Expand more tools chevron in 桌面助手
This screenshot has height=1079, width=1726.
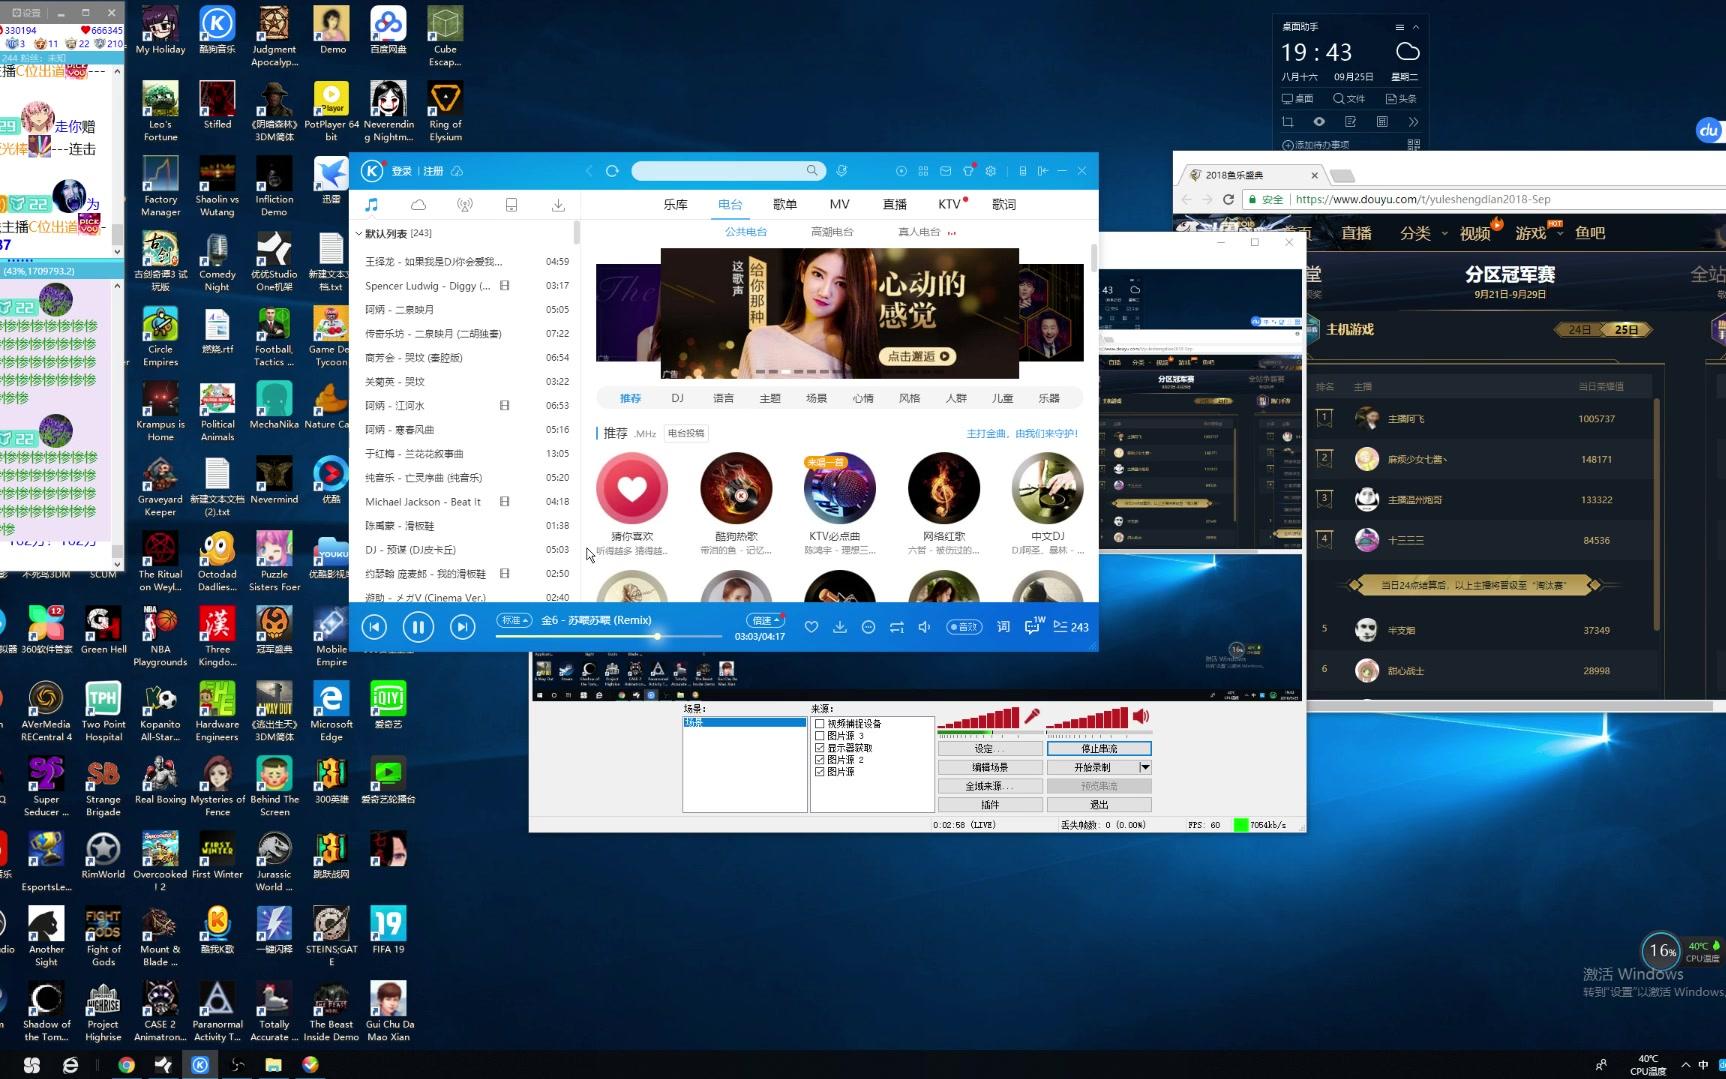[x=1413, y=122]
